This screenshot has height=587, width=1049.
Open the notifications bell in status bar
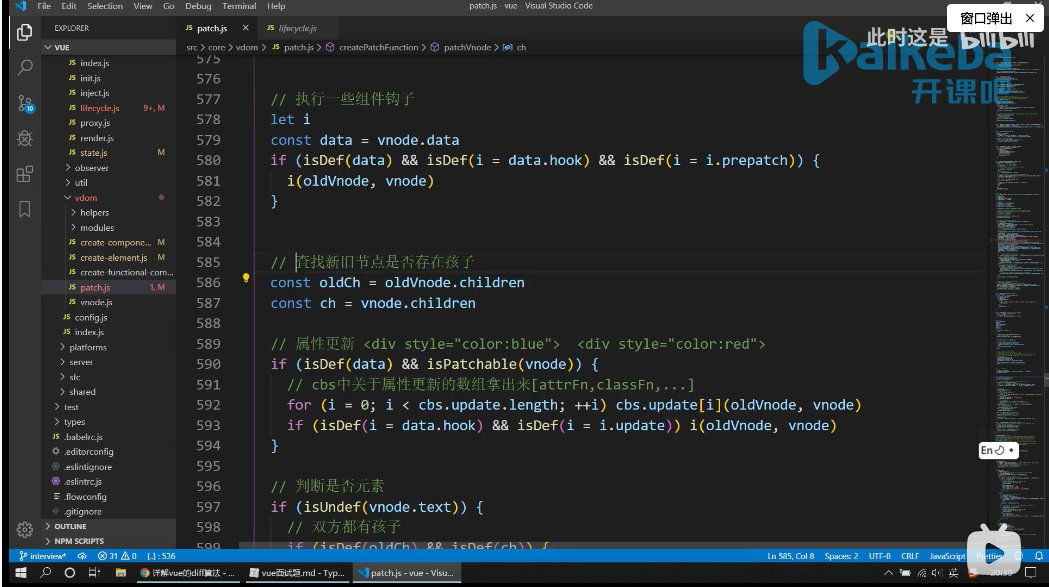[x=1038, y=556]
